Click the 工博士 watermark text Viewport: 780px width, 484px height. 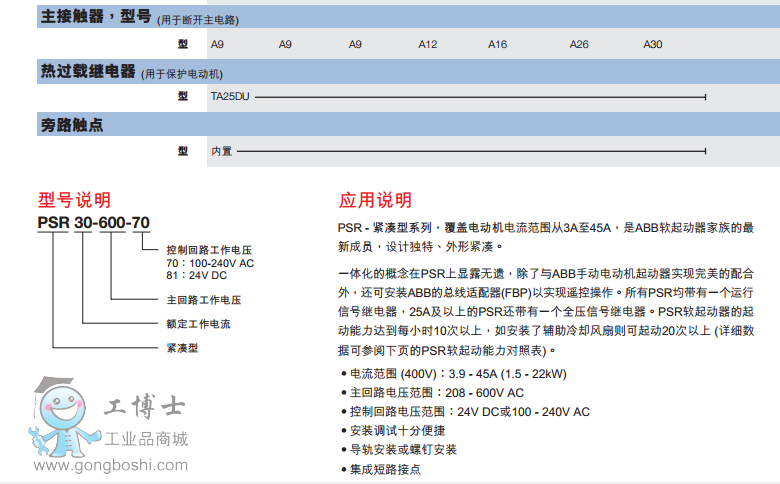pos(145,408)
